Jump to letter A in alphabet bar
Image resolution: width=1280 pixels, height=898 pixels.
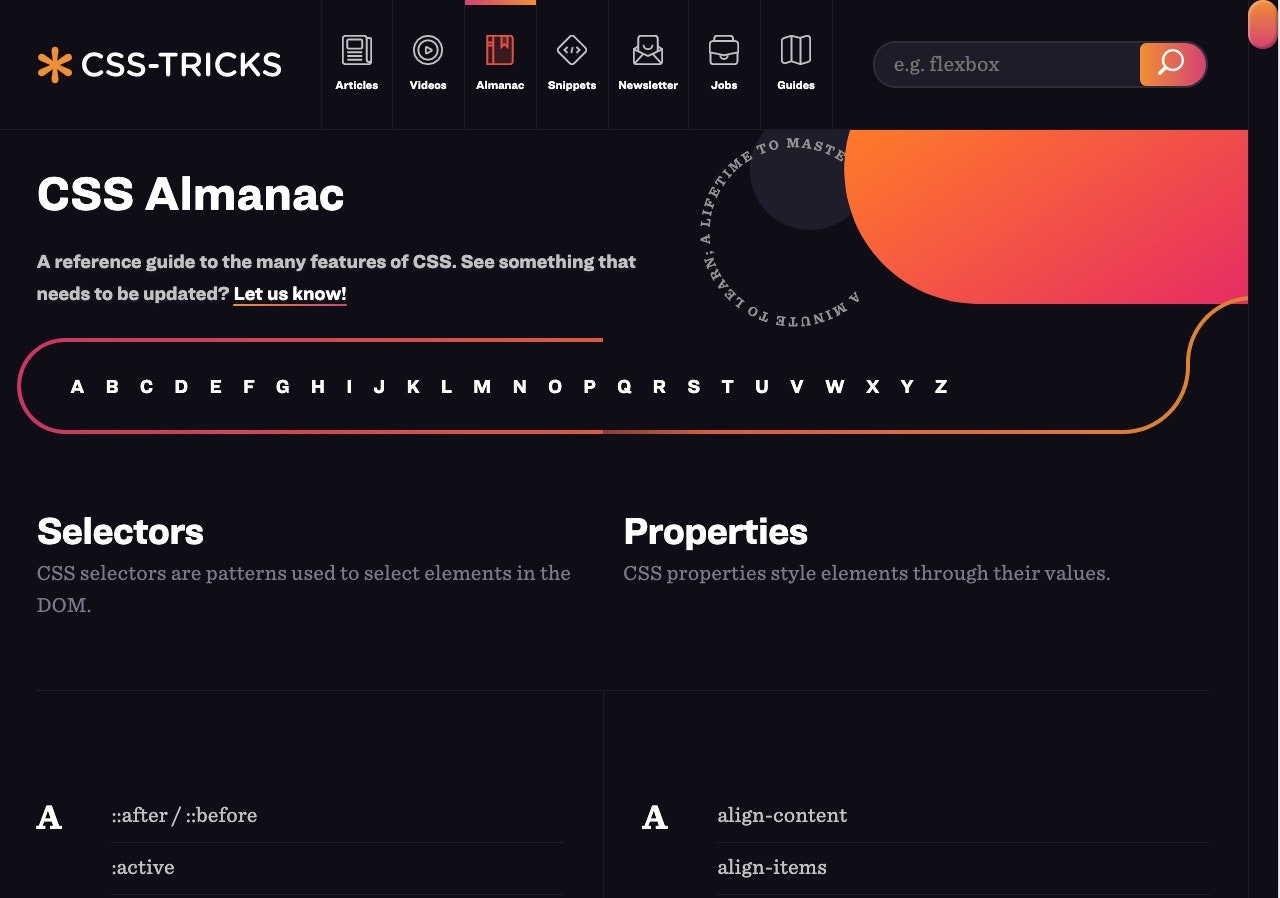click(77, 387)
